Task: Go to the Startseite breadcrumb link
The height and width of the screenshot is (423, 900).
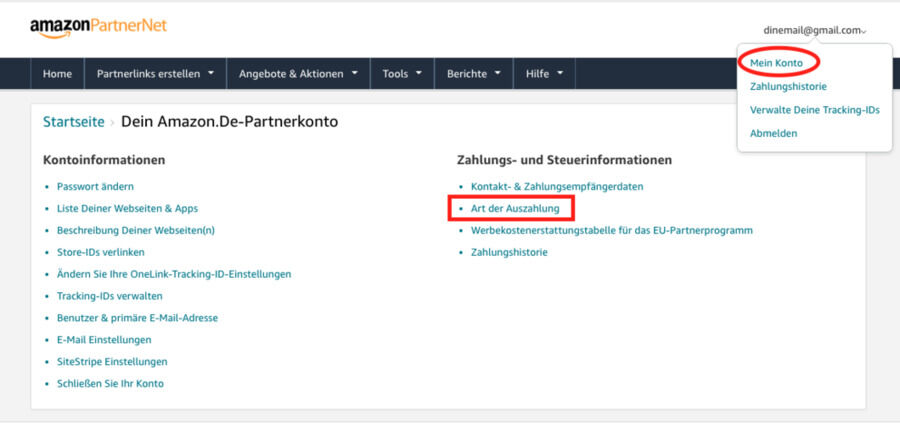Action: pos(73,122)
